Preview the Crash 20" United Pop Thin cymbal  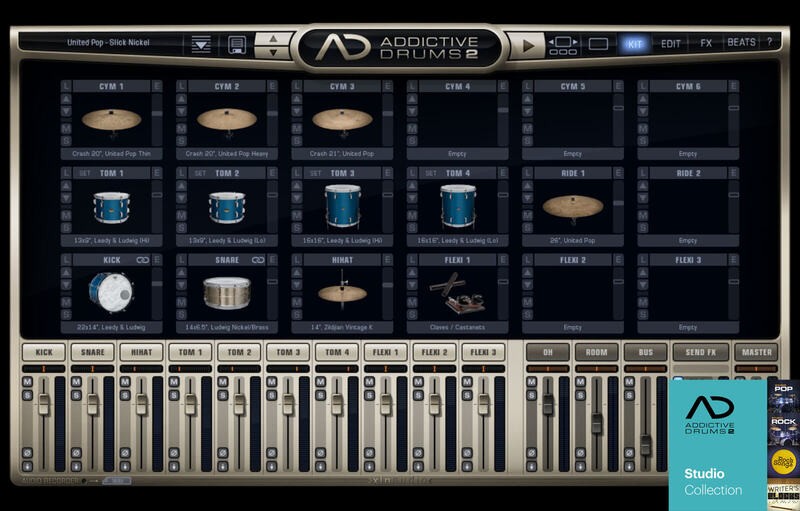(x=111, y=120)
